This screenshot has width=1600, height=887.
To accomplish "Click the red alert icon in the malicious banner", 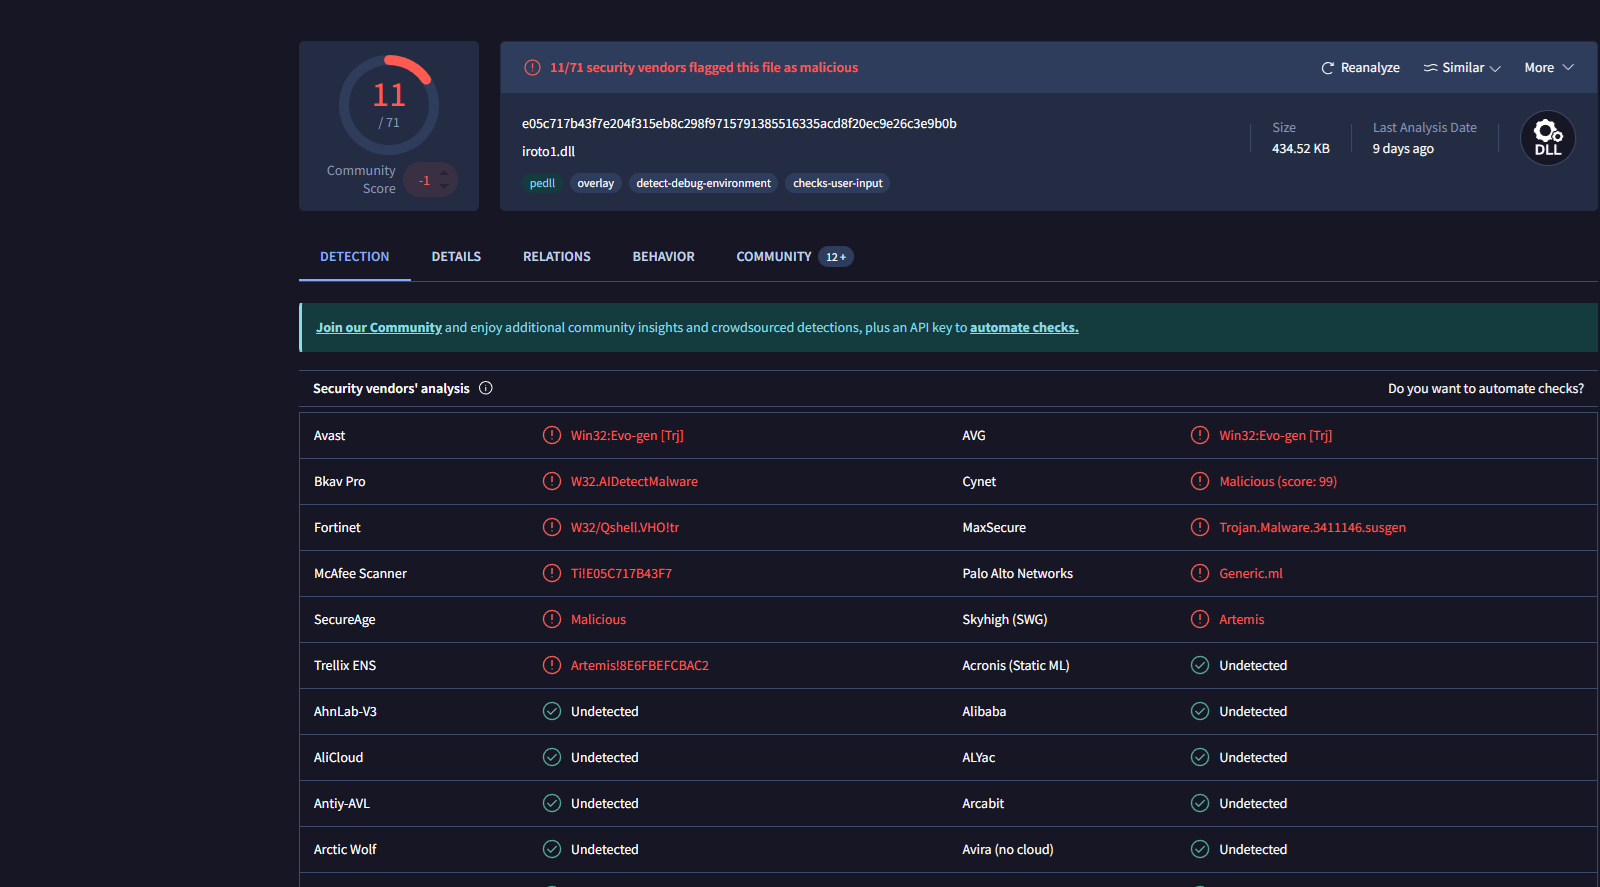I will coord(532,68).
